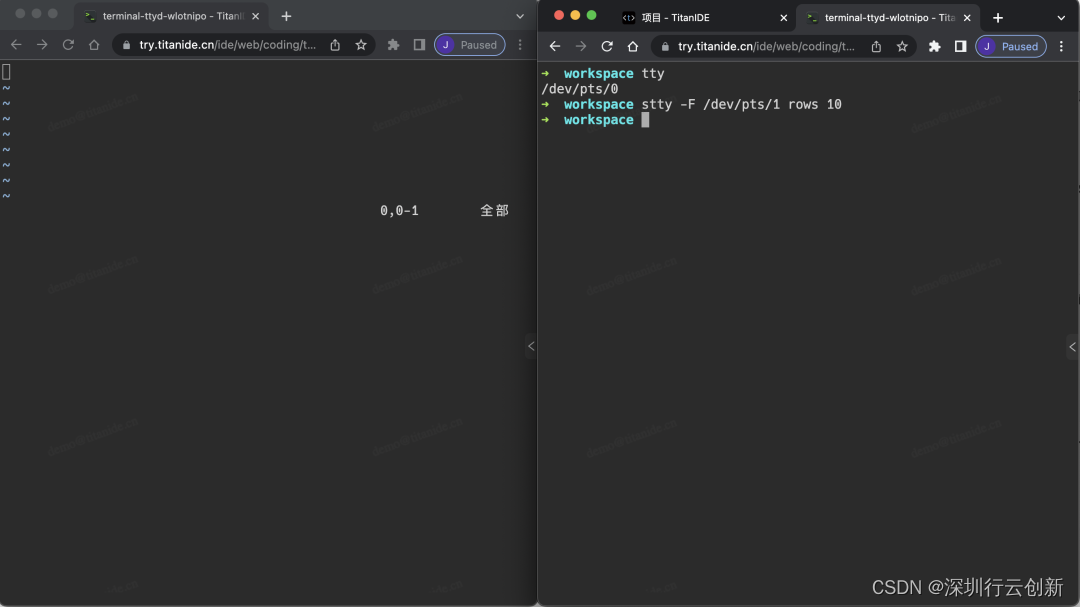Minimize right browser window yellow button
The width and height of the screenshot is (1080, 607).
tap(575, 15)
